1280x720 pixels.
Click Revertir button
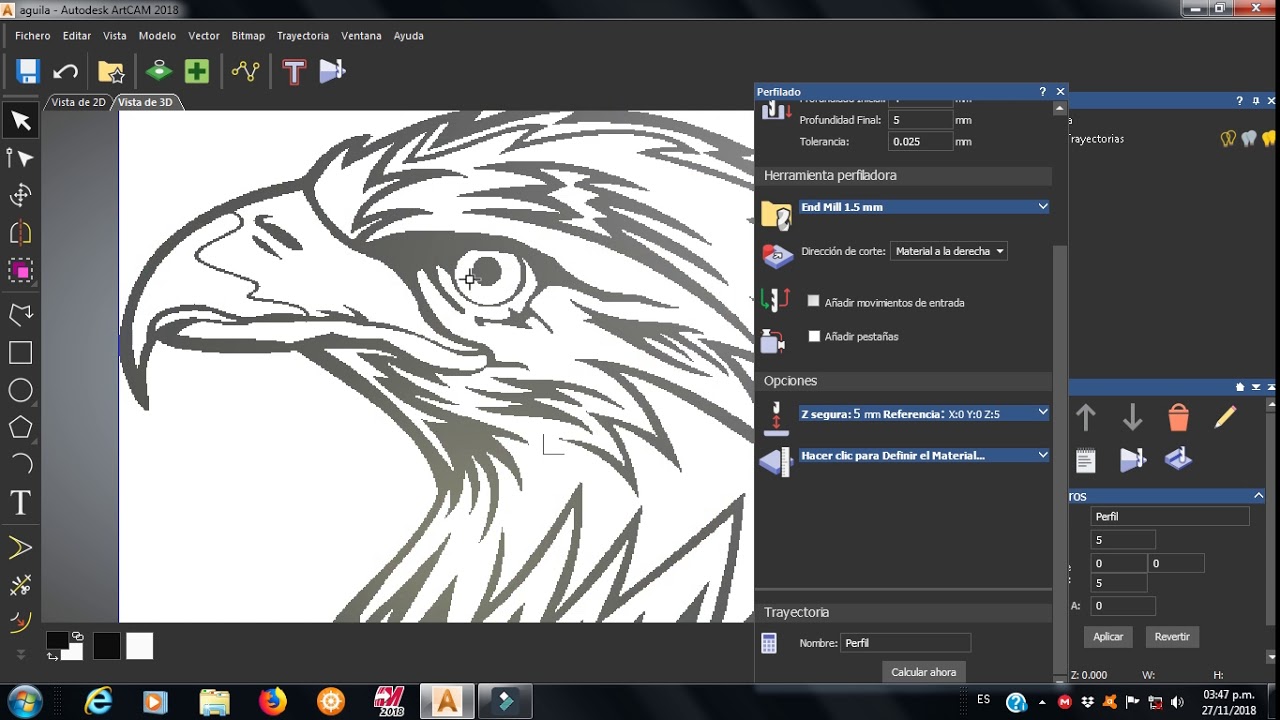tap(1172, 637)
